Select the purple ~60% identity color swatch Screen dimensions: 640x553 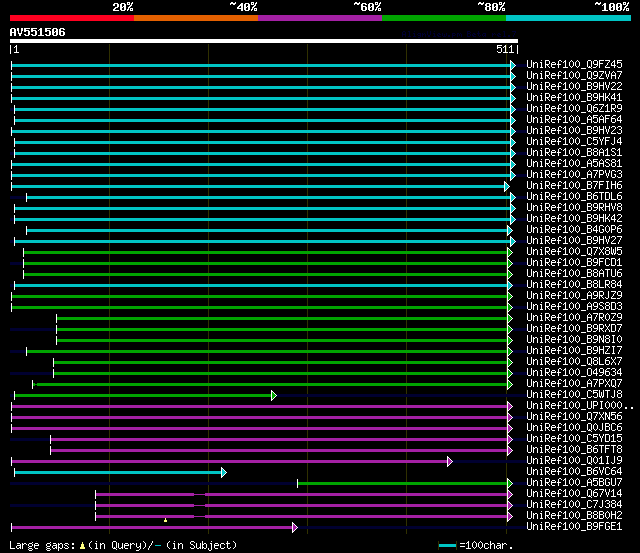(x=319, y=18)
